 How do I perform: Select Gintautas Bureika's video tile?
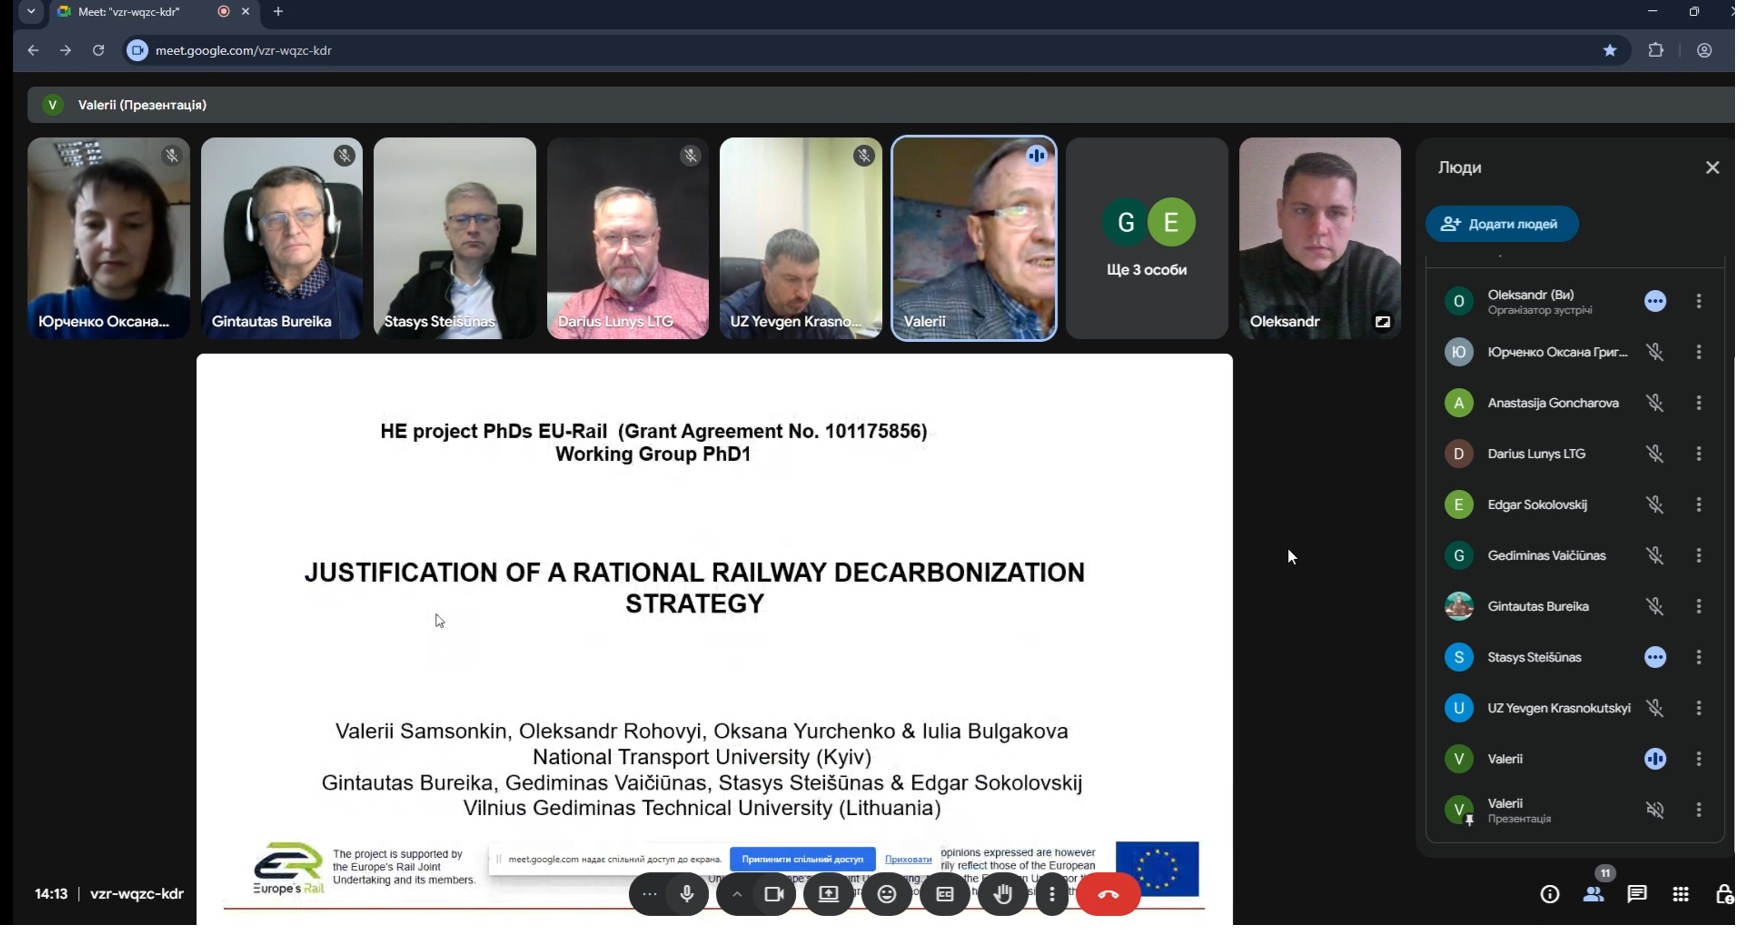(x=281, y=238)
